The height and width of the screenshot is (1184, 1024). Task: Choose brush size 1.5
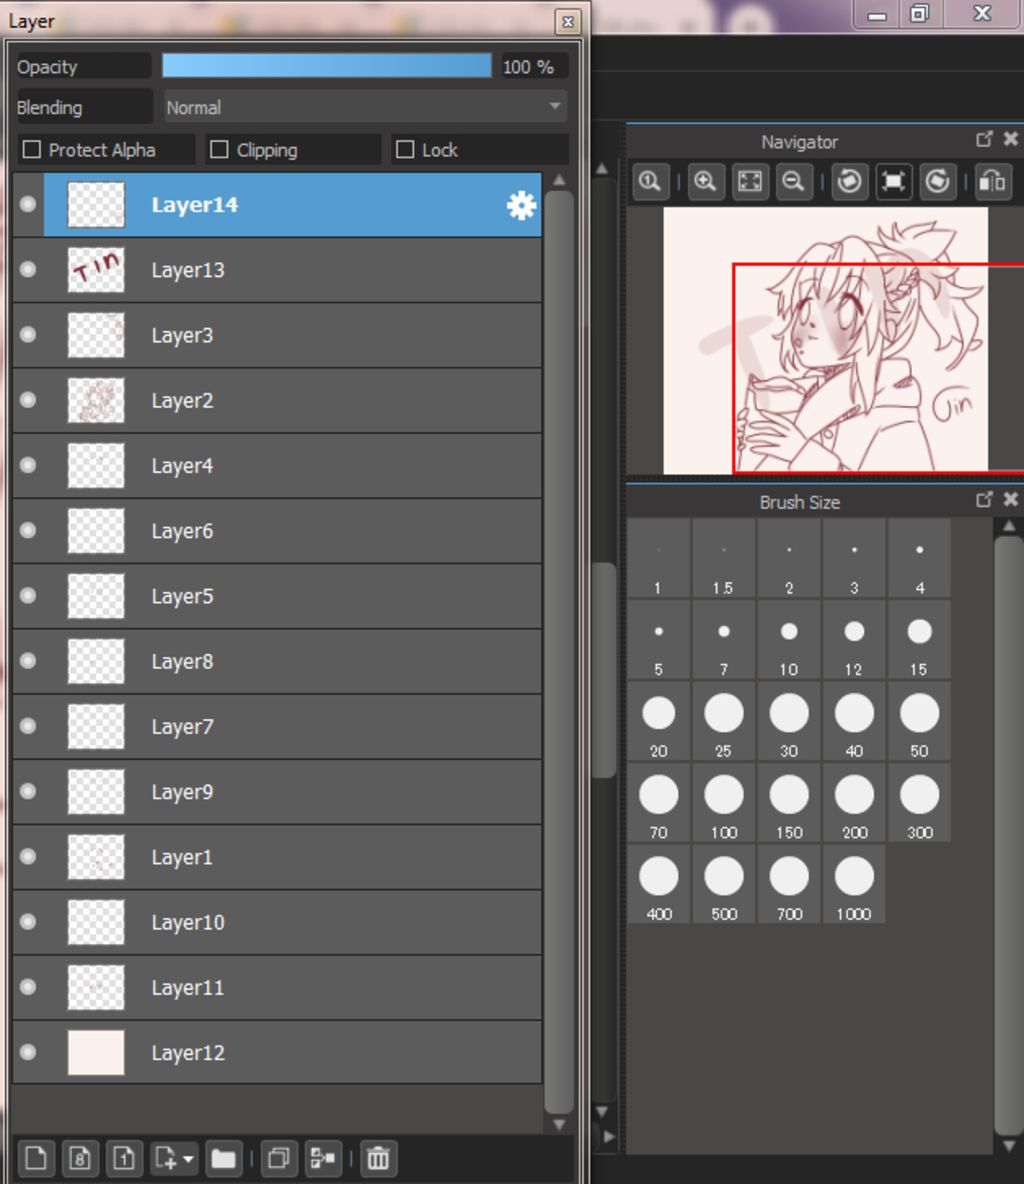(x=723, y=558)
